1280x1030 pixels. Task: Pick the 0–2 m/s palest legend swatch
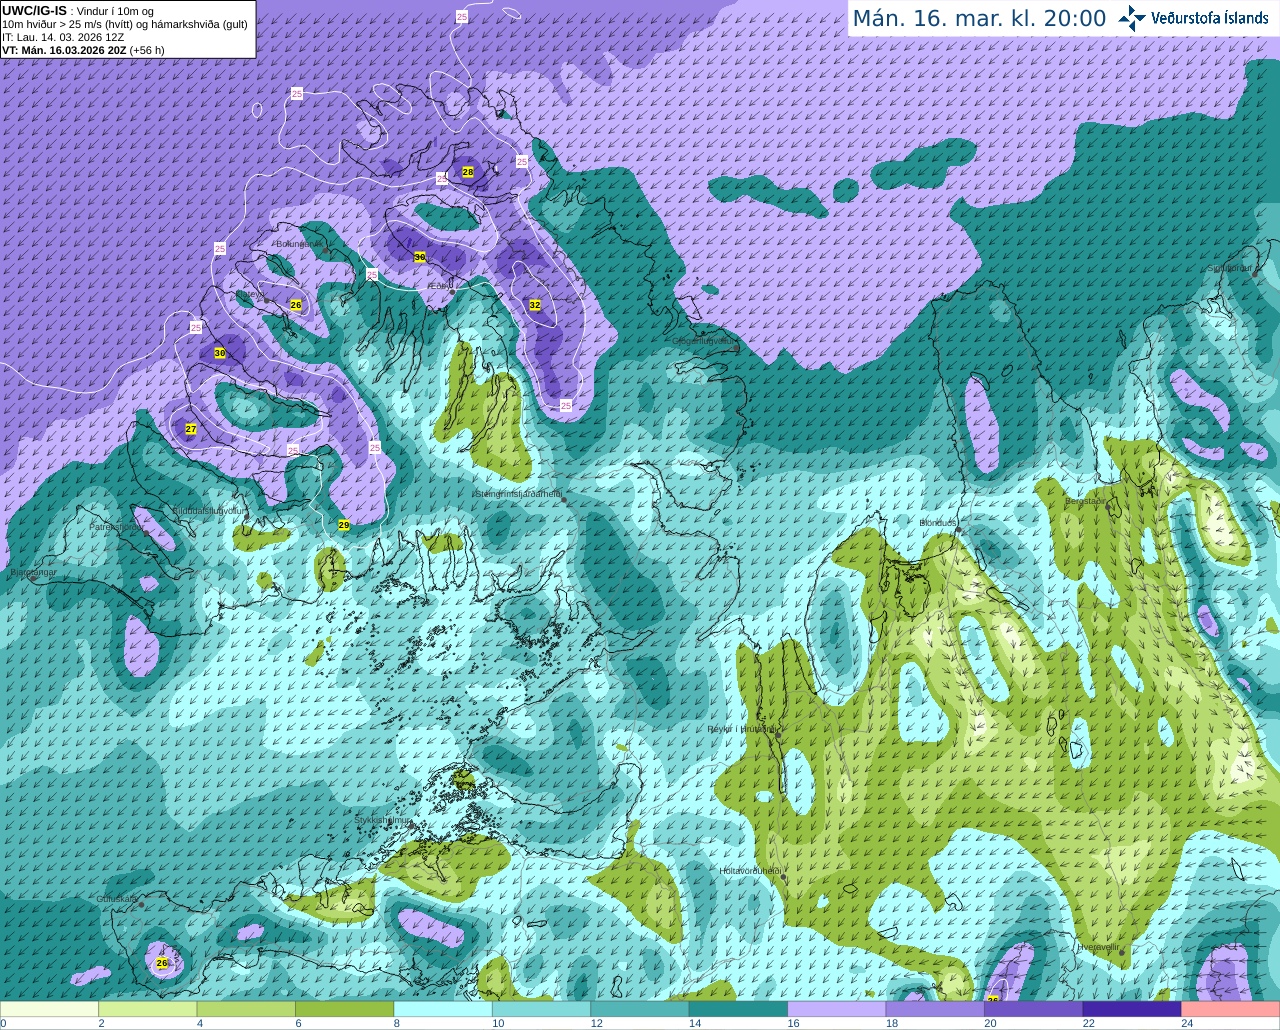49,1009
